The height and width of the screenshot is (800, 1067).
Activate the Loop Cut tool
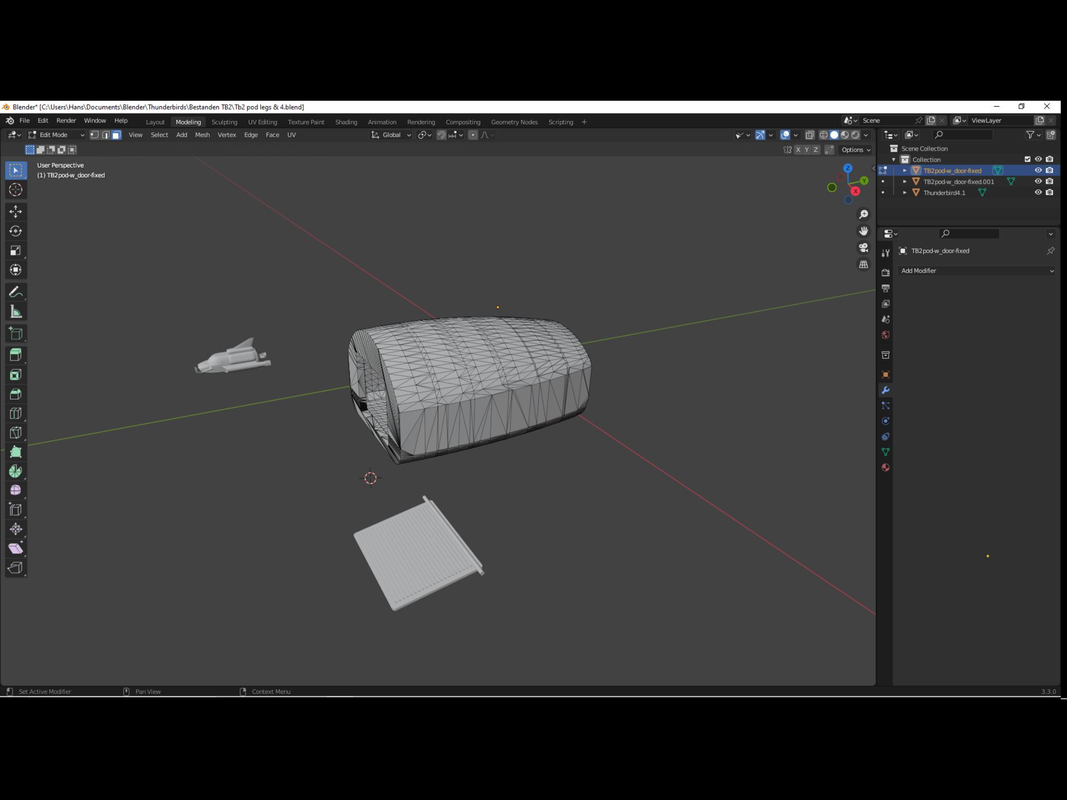16,413
